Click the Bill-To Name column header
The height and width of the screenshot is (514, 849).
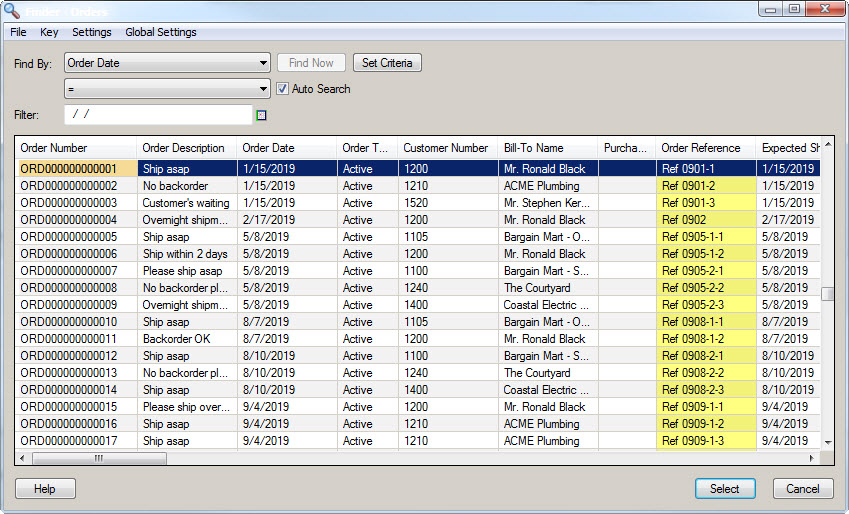[x=548, y=148]
